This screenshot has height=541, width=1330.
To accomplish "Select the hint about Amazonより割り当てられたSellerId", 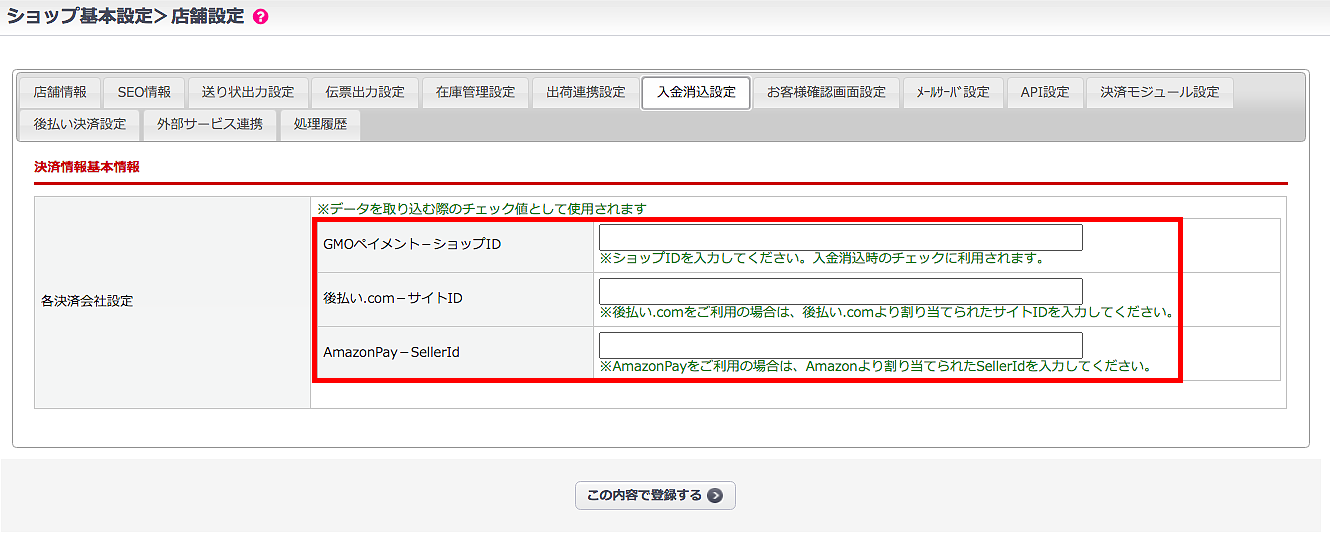I will point(875,366).
